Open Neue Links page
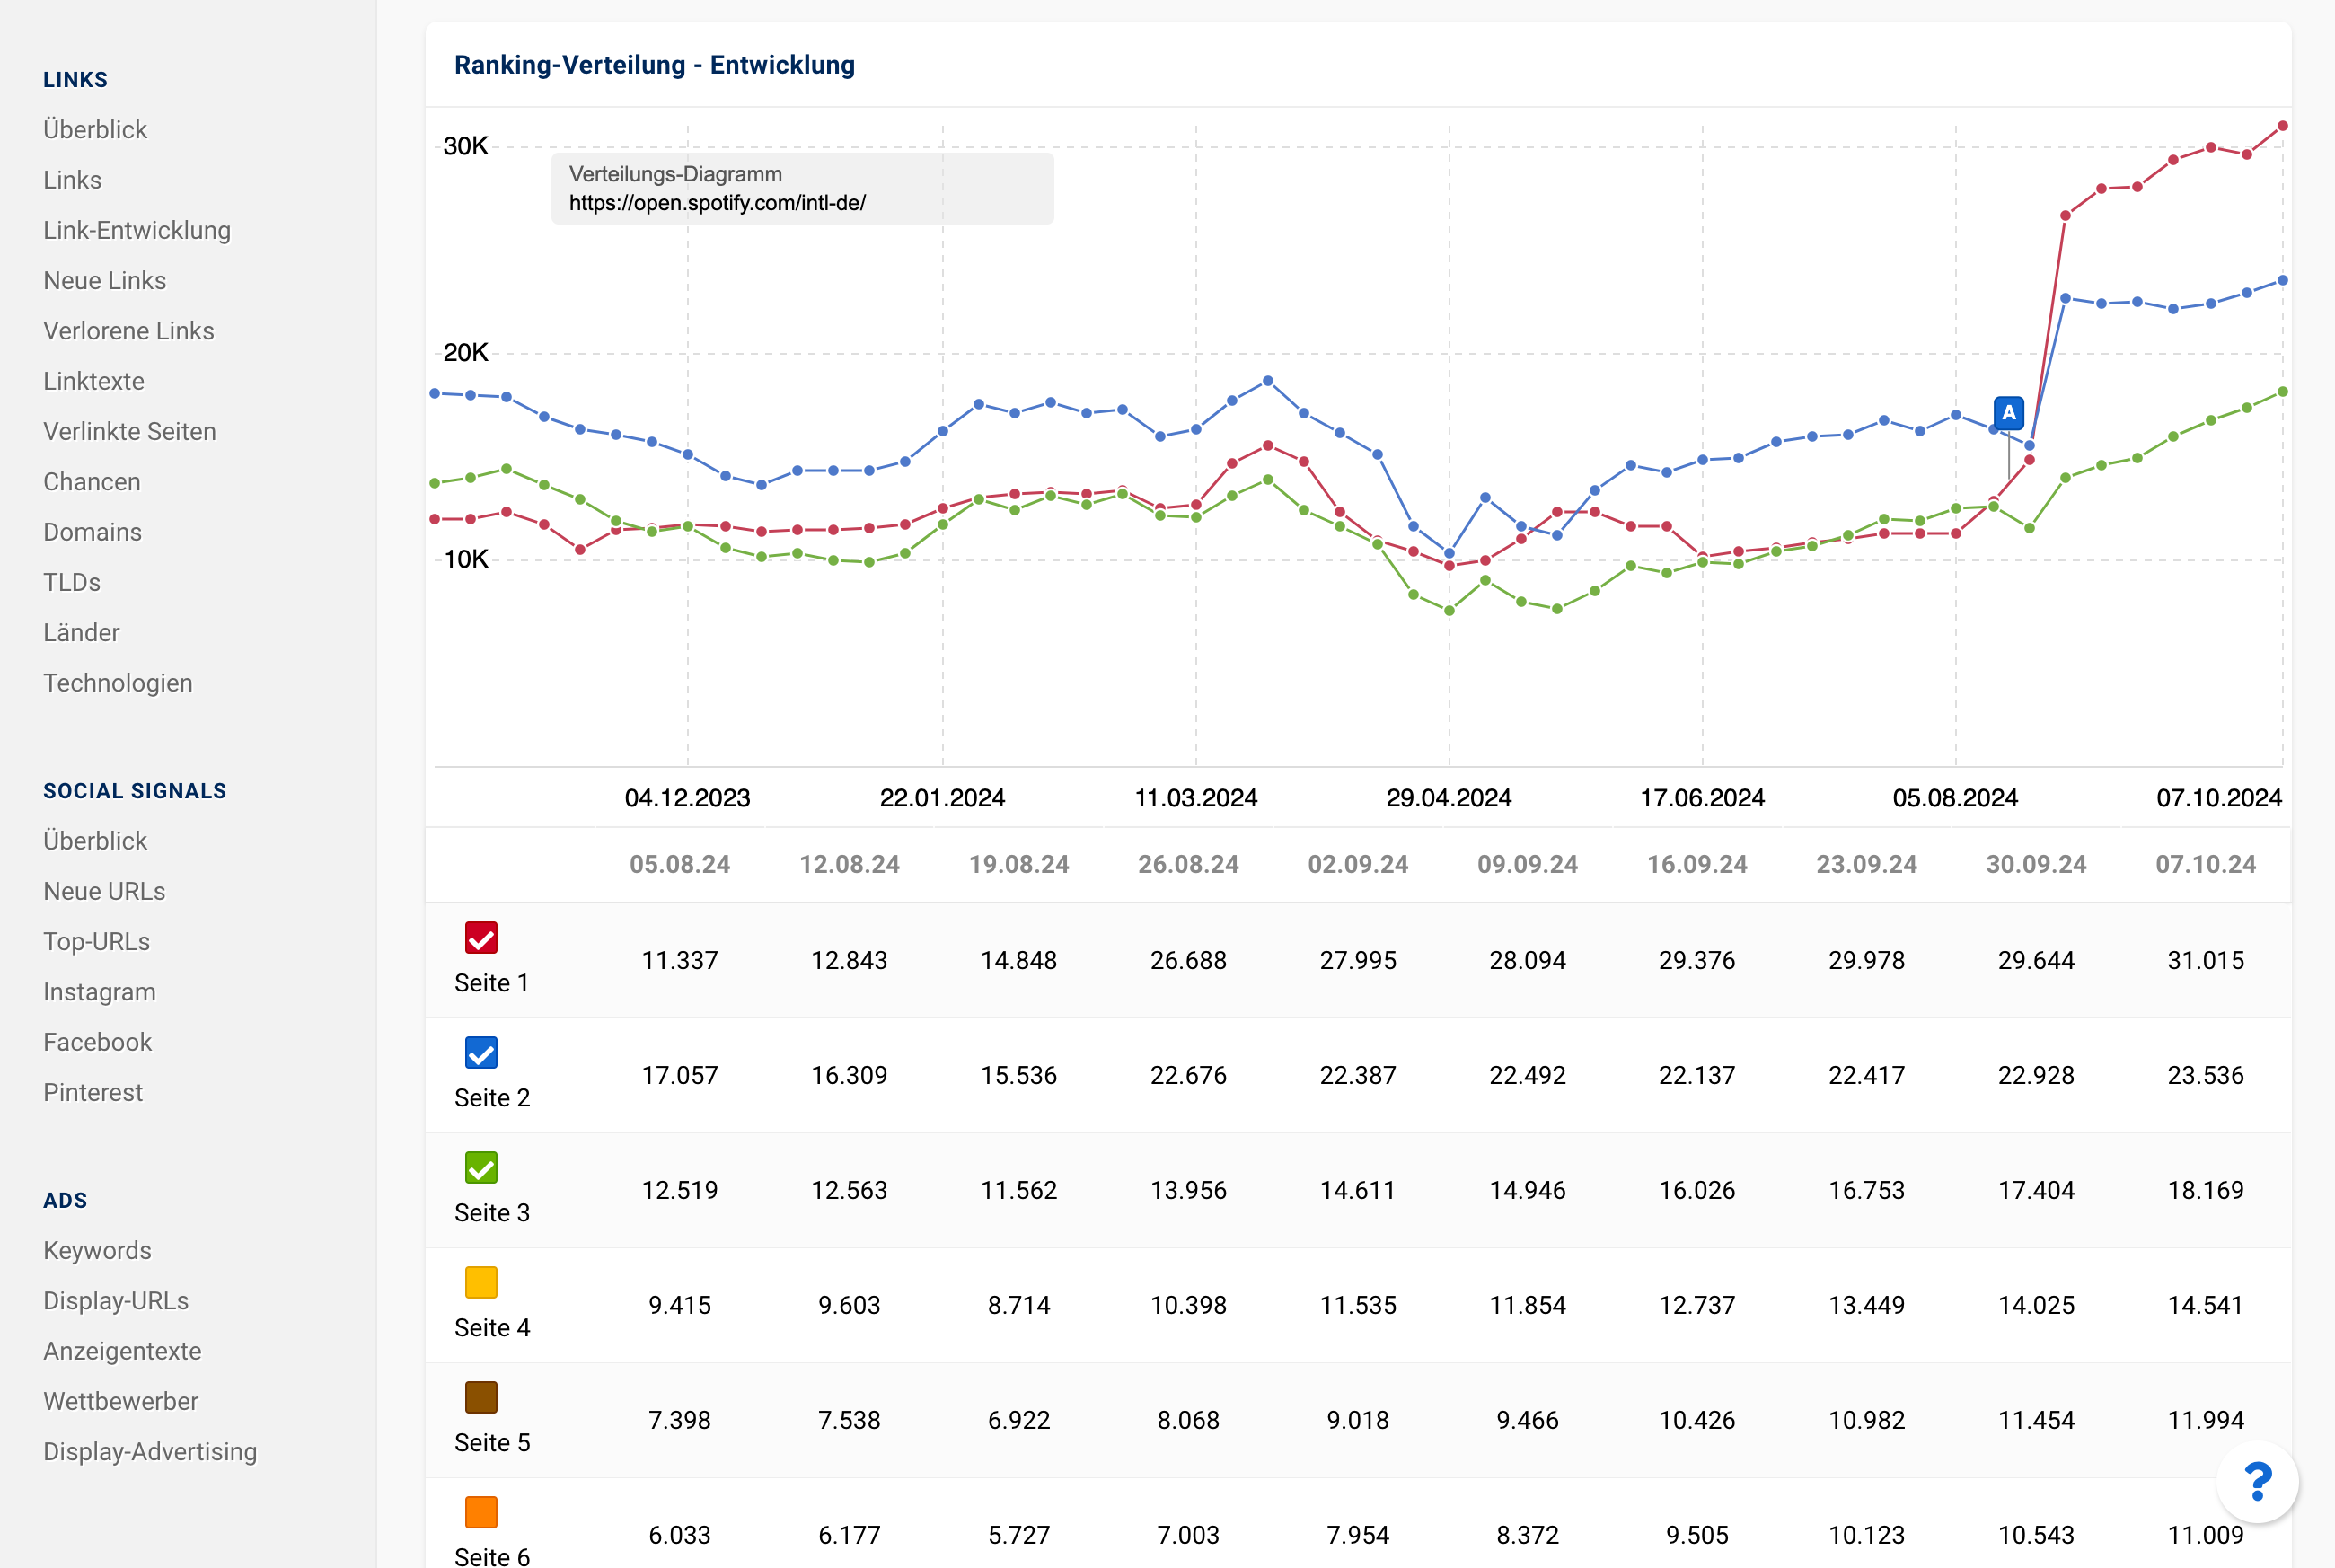This screenshot has width=2335, height=1568. click(x=105, y=280)
